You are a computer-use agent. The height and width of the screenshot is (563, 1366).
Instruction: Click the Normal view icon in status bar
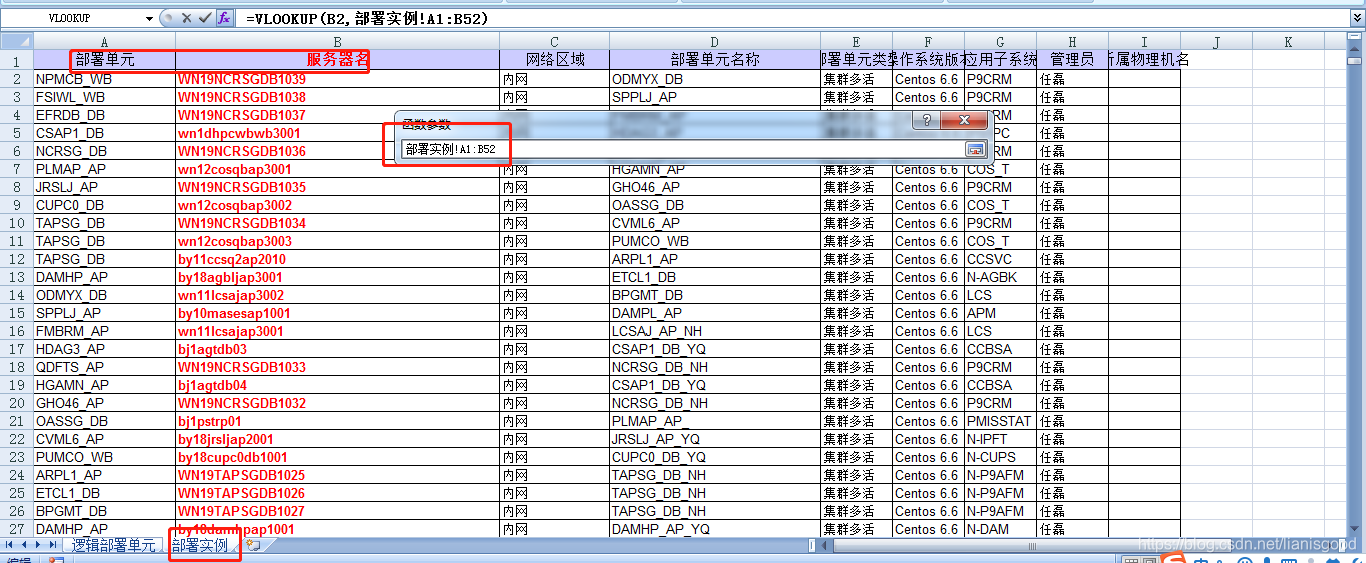(1131, 561)
